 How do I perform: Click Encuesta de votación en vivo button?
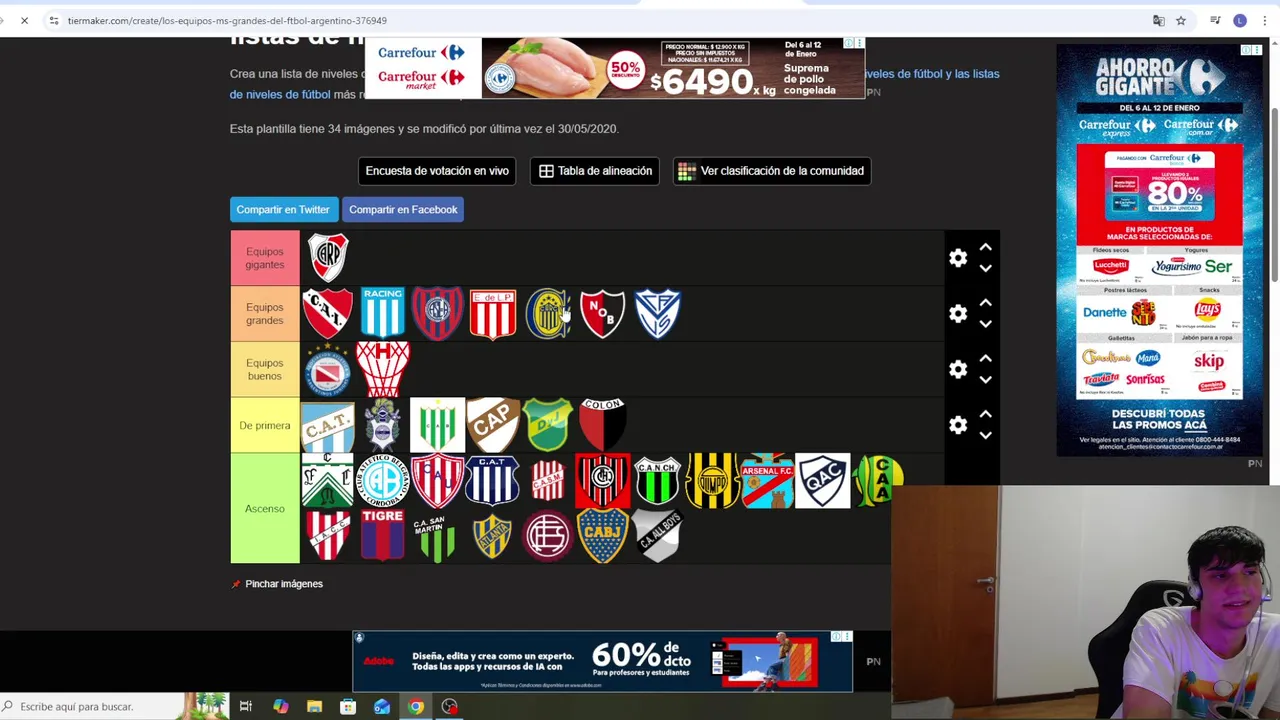[x=437, y=171]
